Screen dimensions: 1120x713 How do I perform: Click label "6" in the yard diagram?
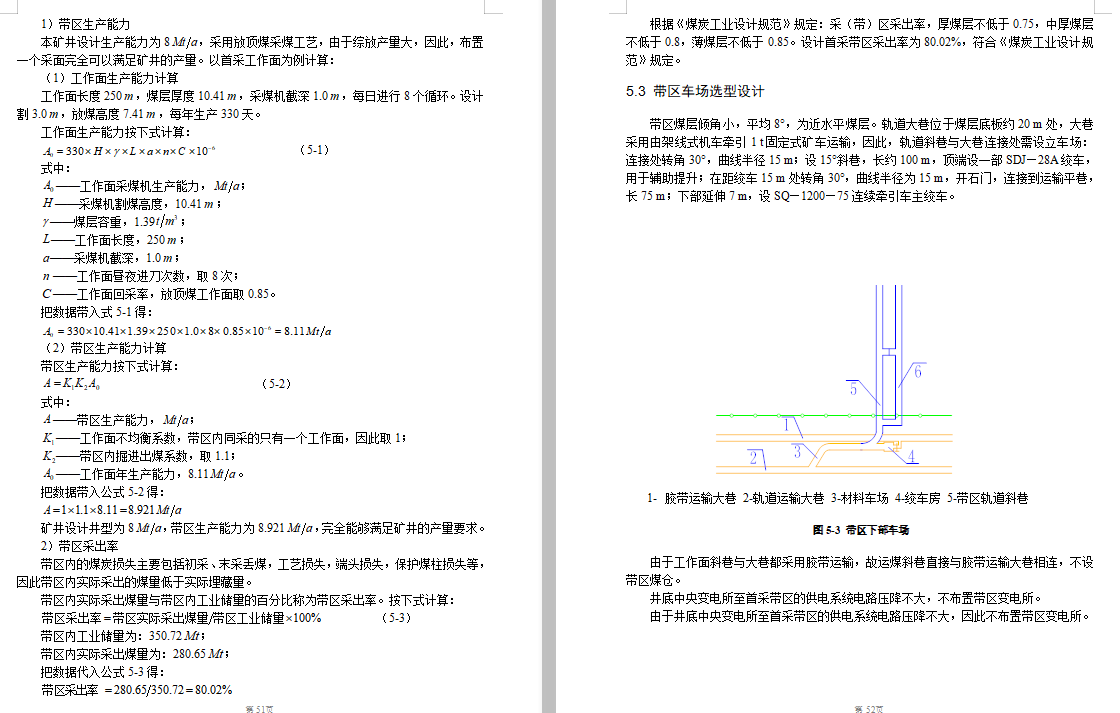918,372
